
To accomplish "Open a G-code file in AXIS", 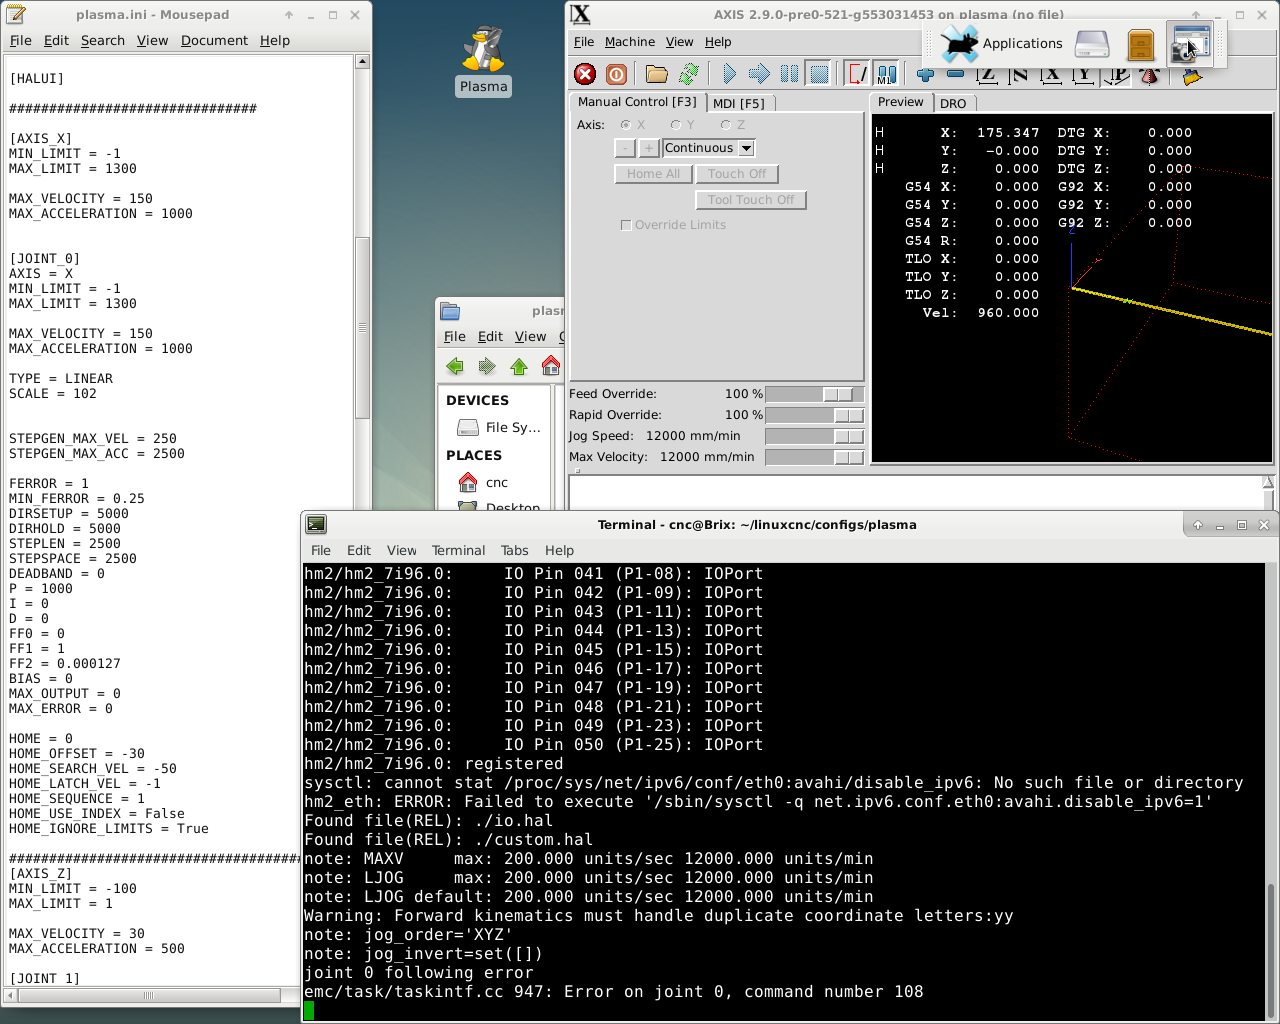I will 656,74.
